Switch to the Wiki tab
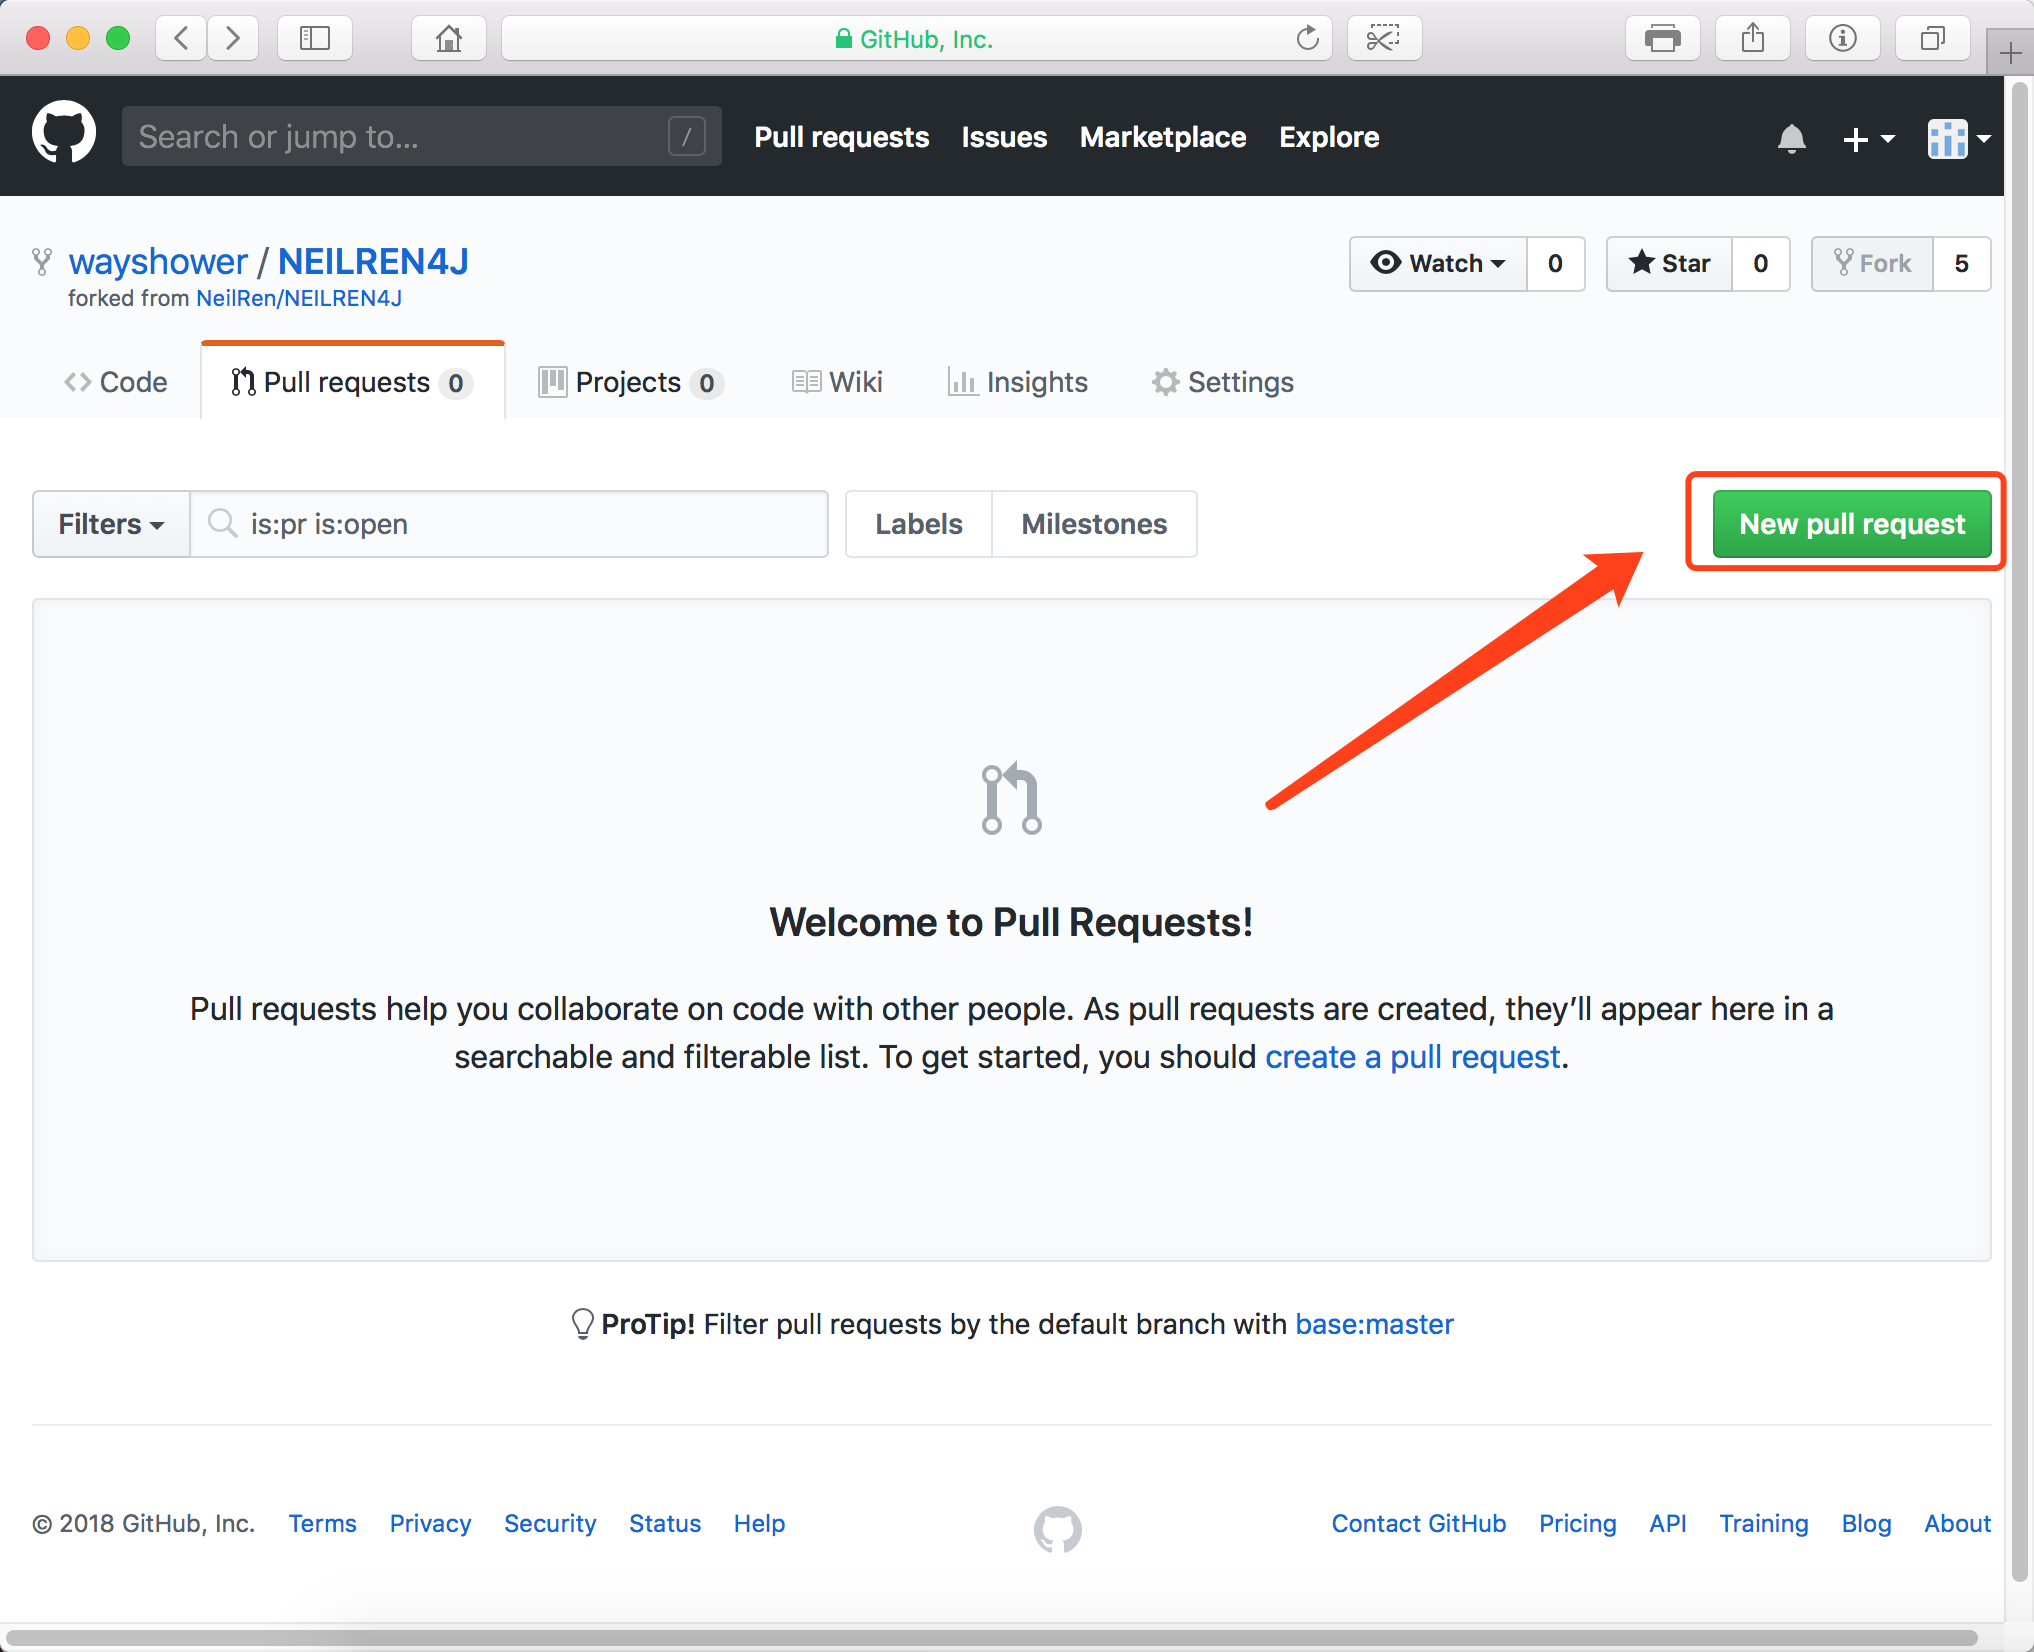Image resolution: width=2034 pixels, height=1652 pixels. [838, 382]
